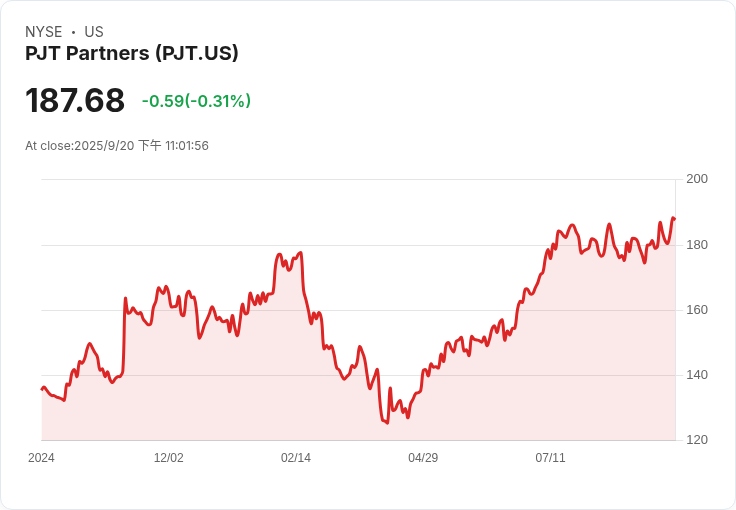Image resolution: width=736 pixels, height=510 pixels.
Task: Click the 04/29 date axis label
Action: [423, 458]
